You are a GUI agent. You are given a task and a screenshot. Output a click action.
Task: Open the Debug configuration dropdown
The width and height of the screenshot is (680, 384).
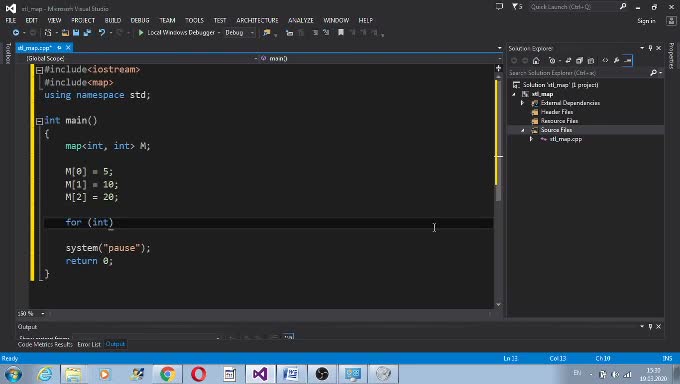click(239, 33)
